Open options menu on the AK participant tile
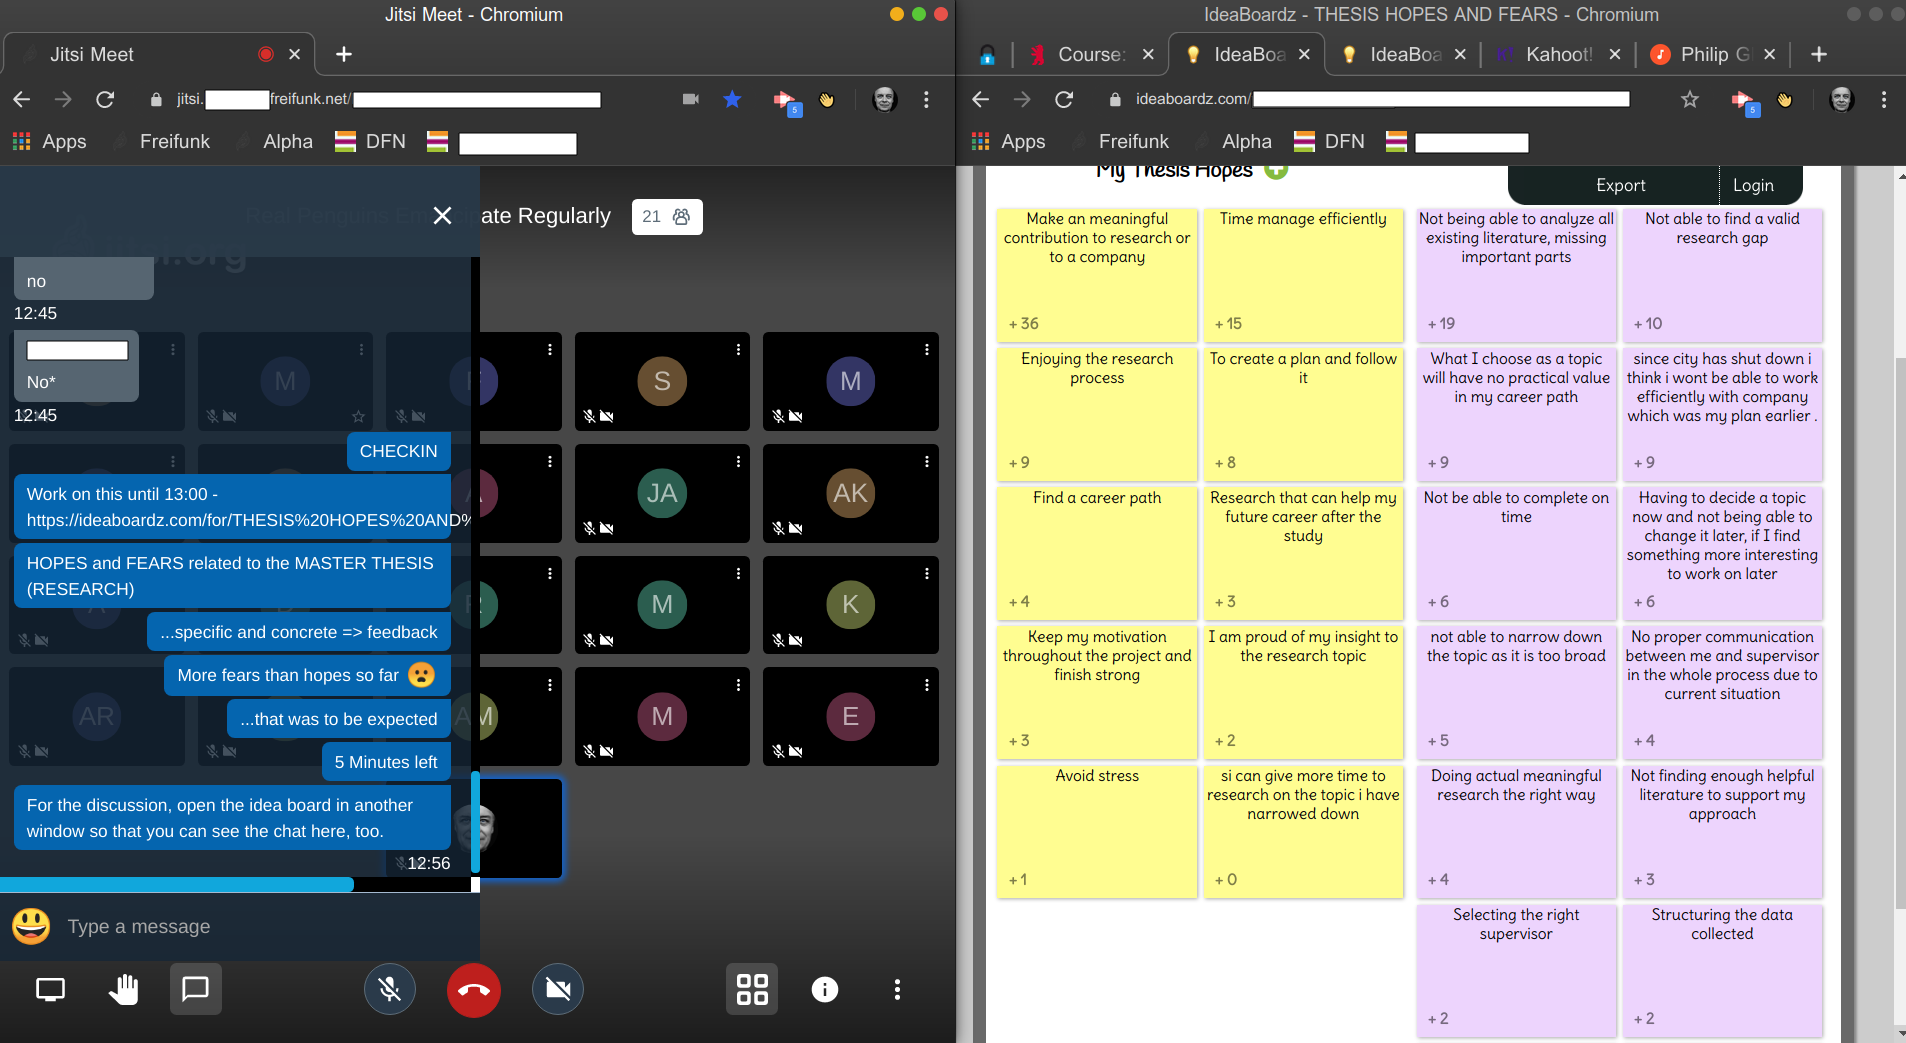The image size is (1906, 1043). tap(929, 462)
